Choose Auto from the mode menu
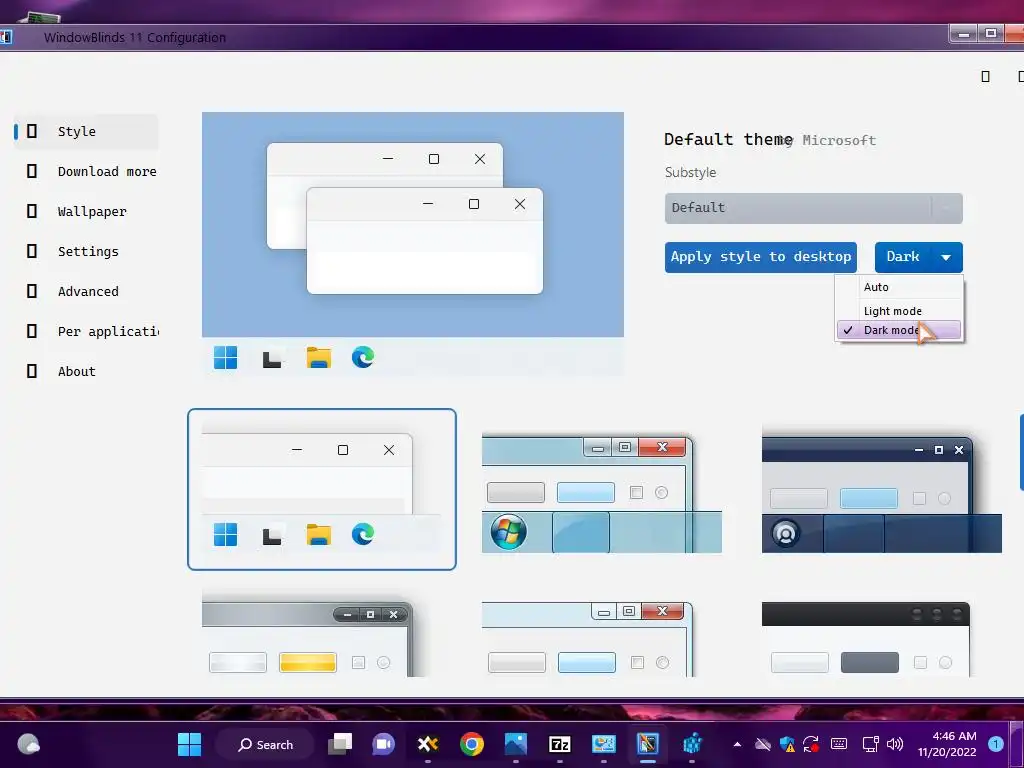 coord(899,287)
